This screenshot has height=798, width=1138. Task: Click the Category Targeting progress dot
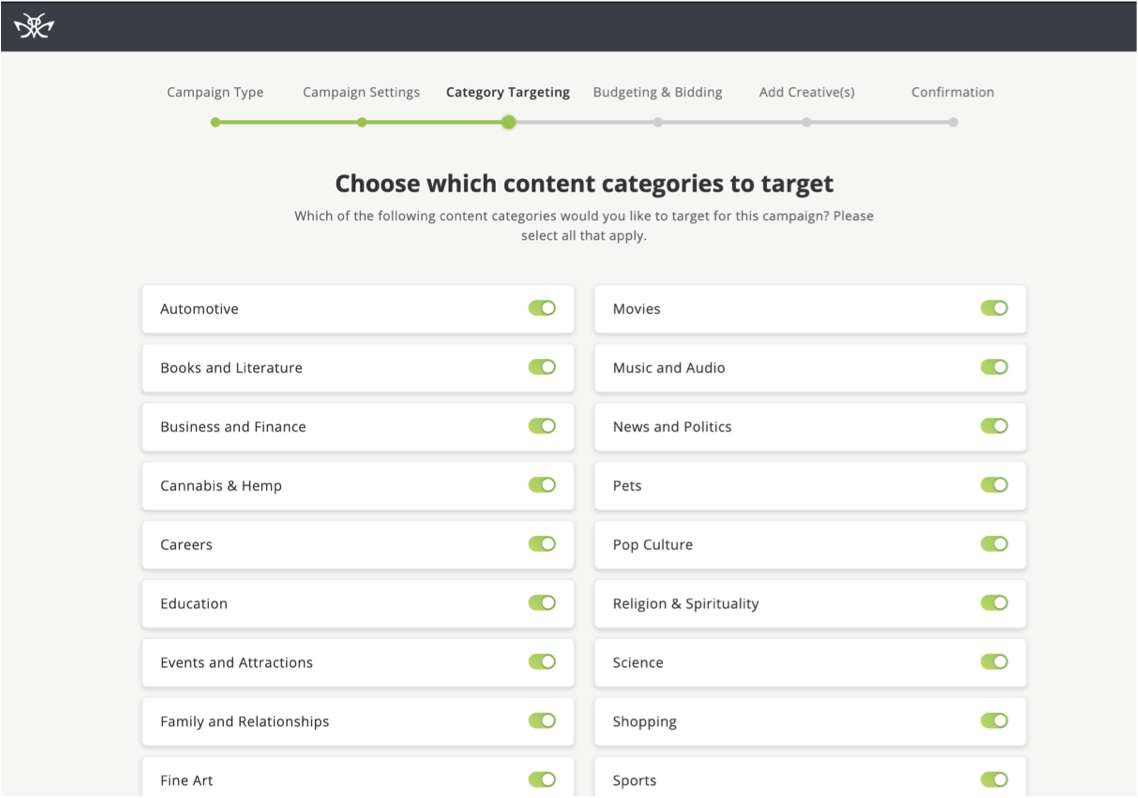(x=509, y=122)
